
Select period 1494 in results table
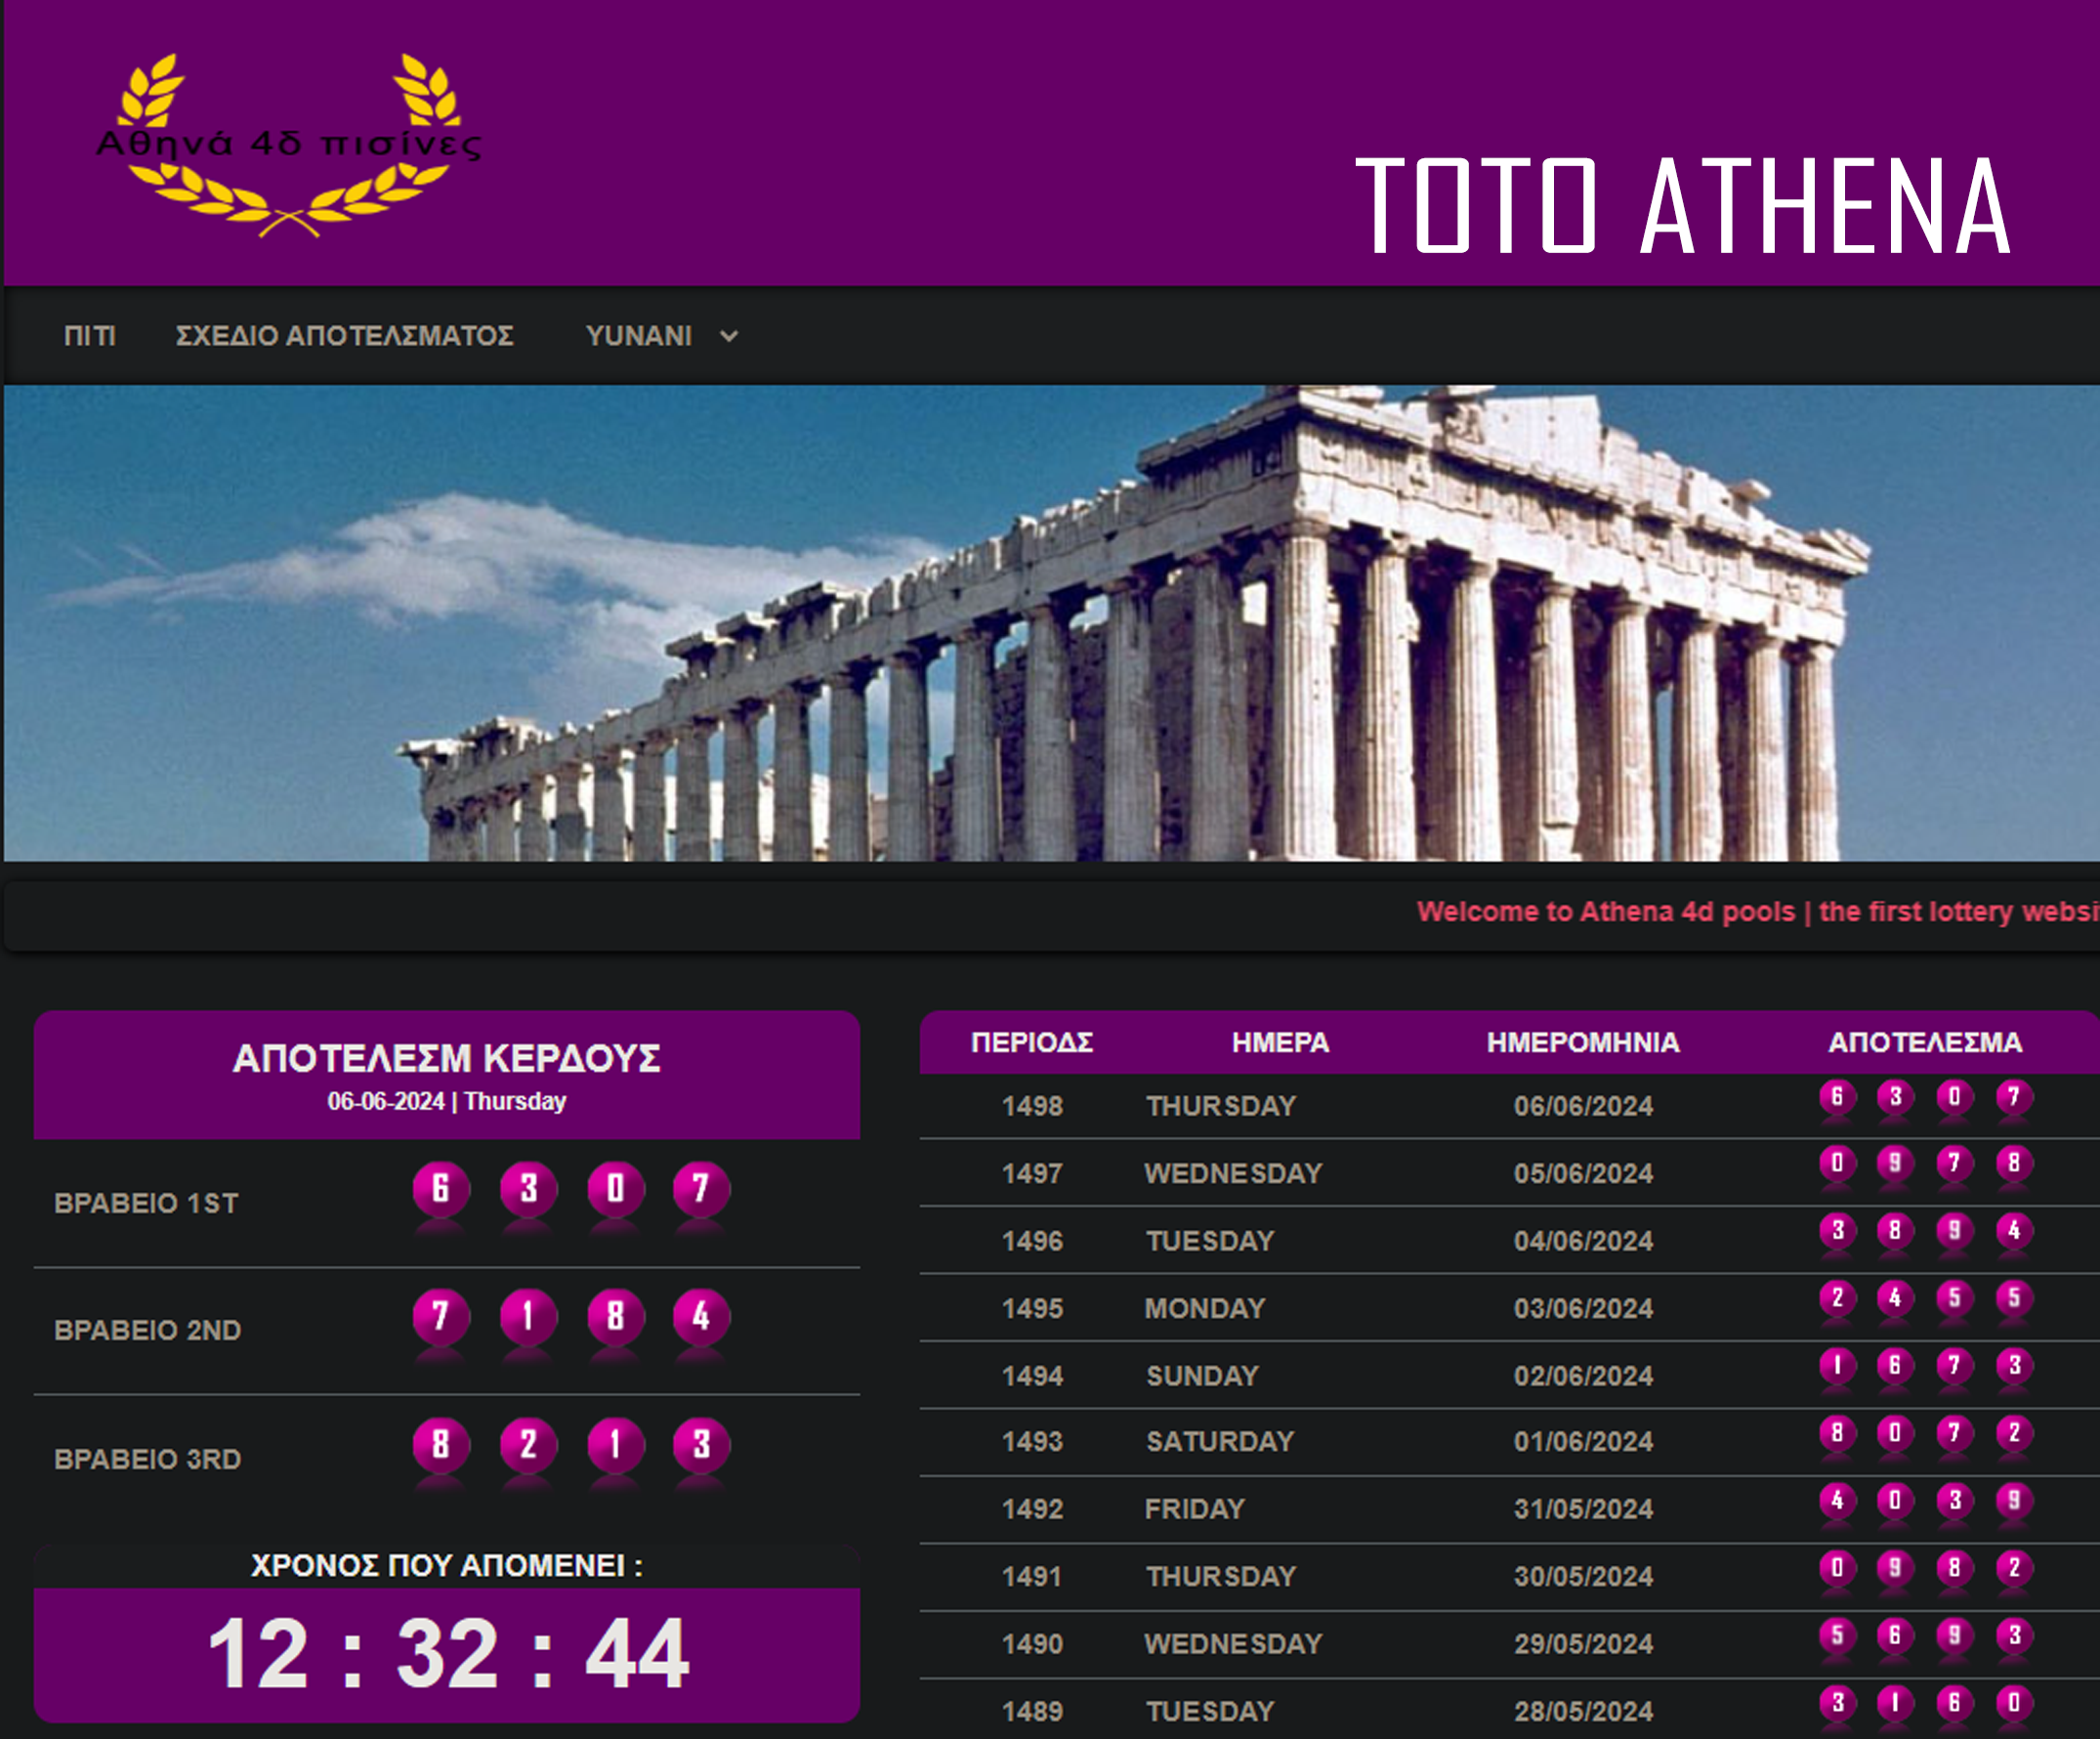pyautogui.click(x=1032, y=1376)
